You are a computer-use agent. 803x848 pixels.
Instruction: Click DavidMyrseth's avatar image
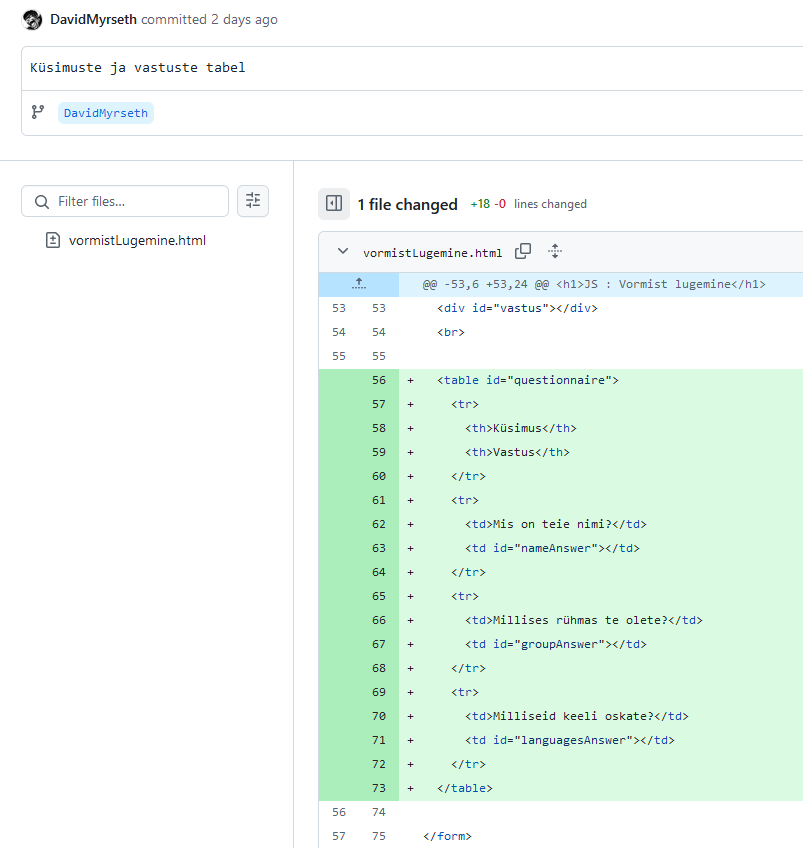(32, 20)
